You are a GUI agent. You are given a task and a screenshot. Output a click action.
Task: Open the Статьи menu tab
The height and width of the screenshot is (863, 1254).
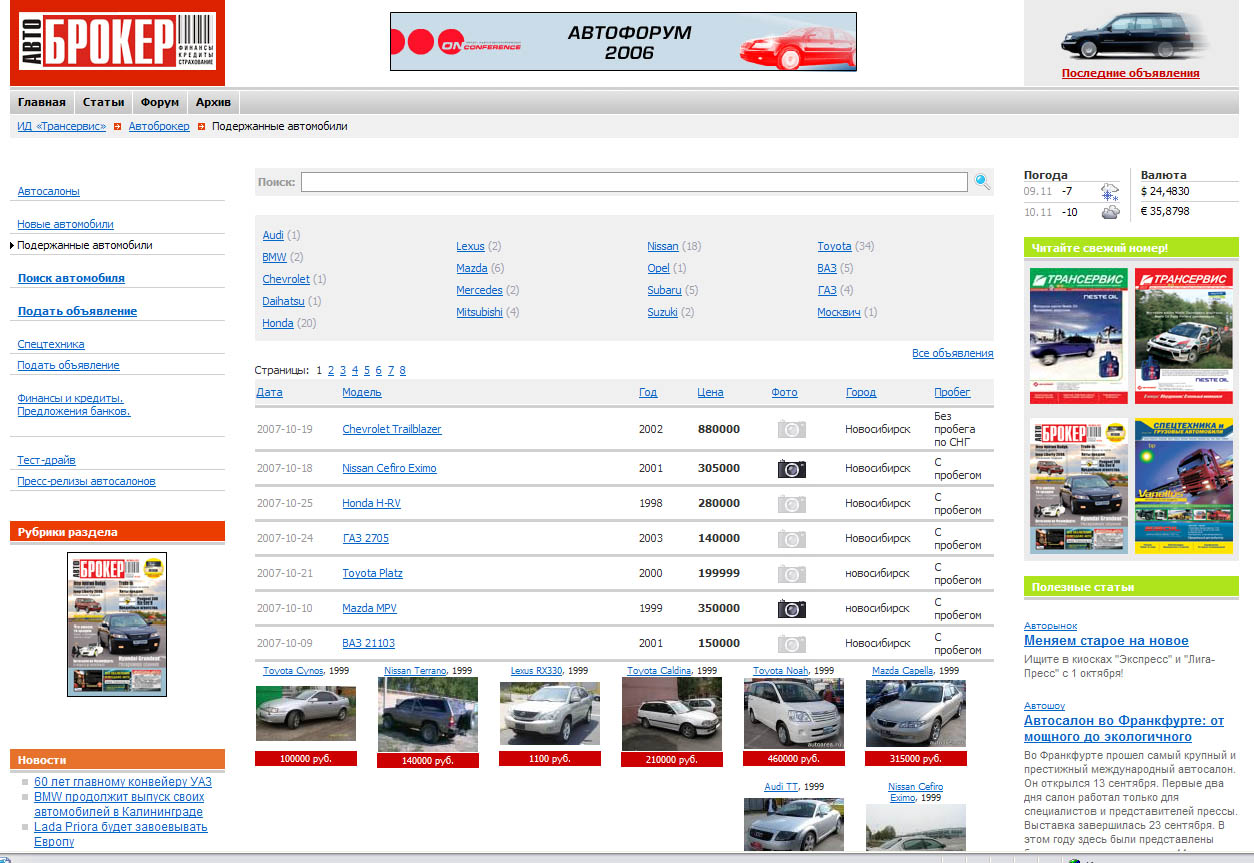pos(104,102)
